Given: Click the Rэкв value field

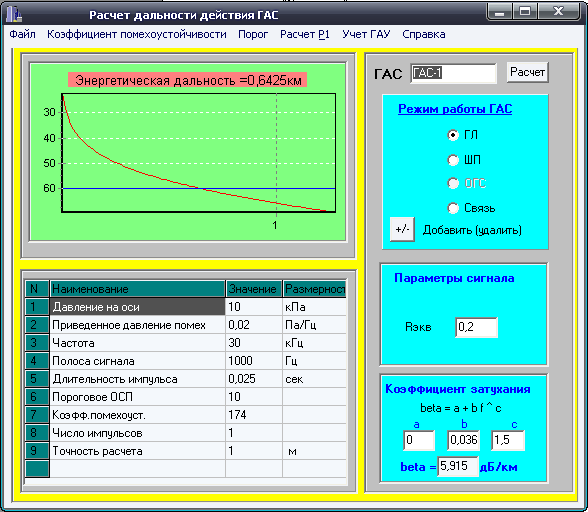Looking at the screenshot, I should click(476, 327).
